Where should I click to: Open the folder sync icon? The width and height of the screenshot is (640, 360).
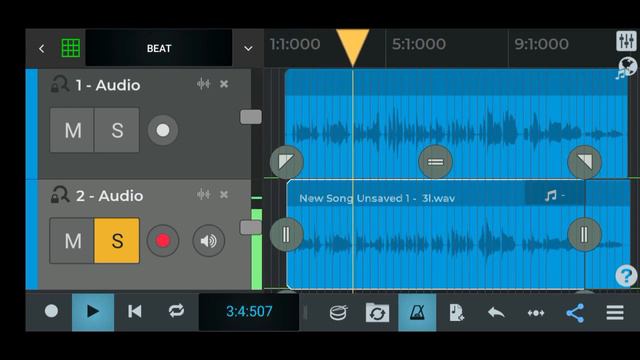pyautogui.click(x=377, y=313)
